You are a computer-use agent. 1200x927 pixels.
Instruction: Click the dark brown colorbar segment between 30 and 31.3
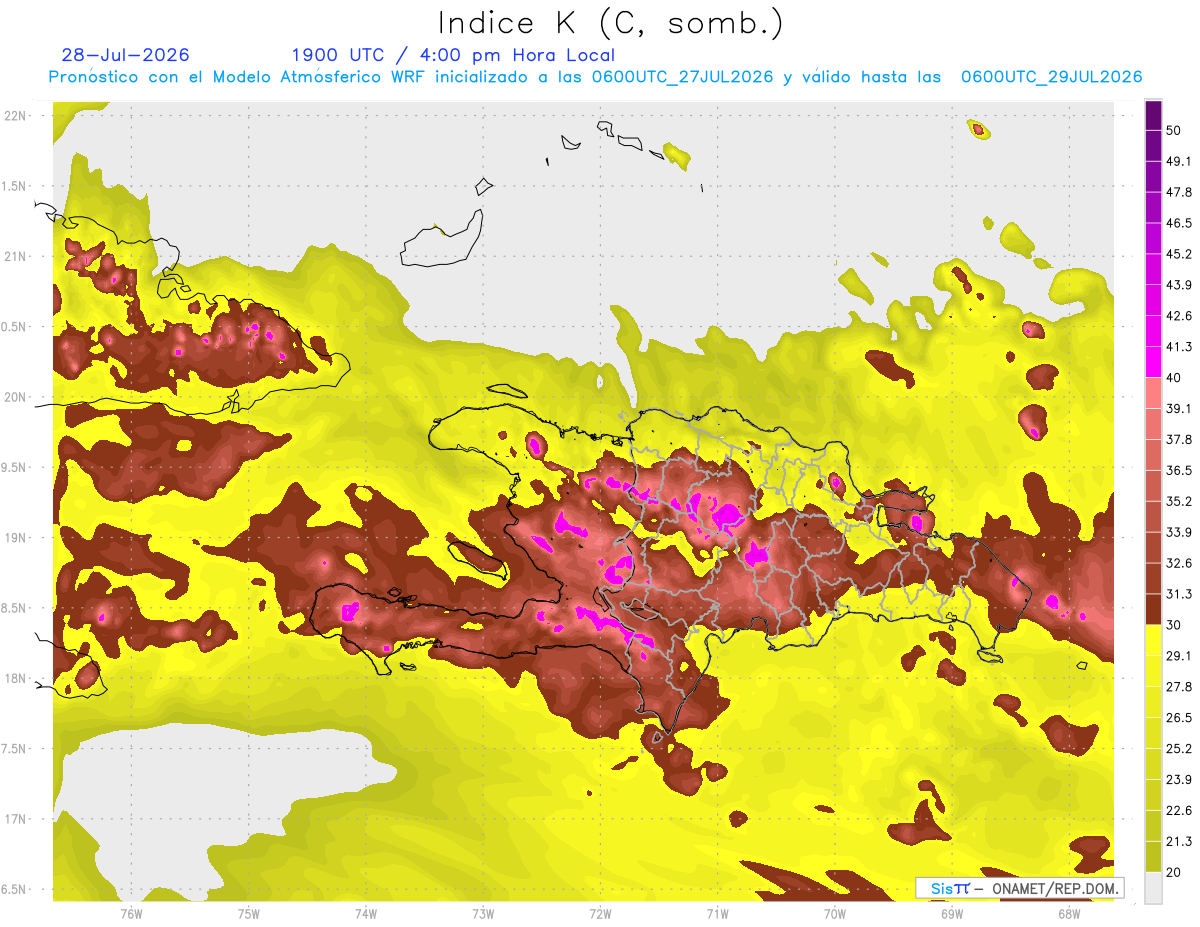pyautogui.click(x=1153, y=610)
